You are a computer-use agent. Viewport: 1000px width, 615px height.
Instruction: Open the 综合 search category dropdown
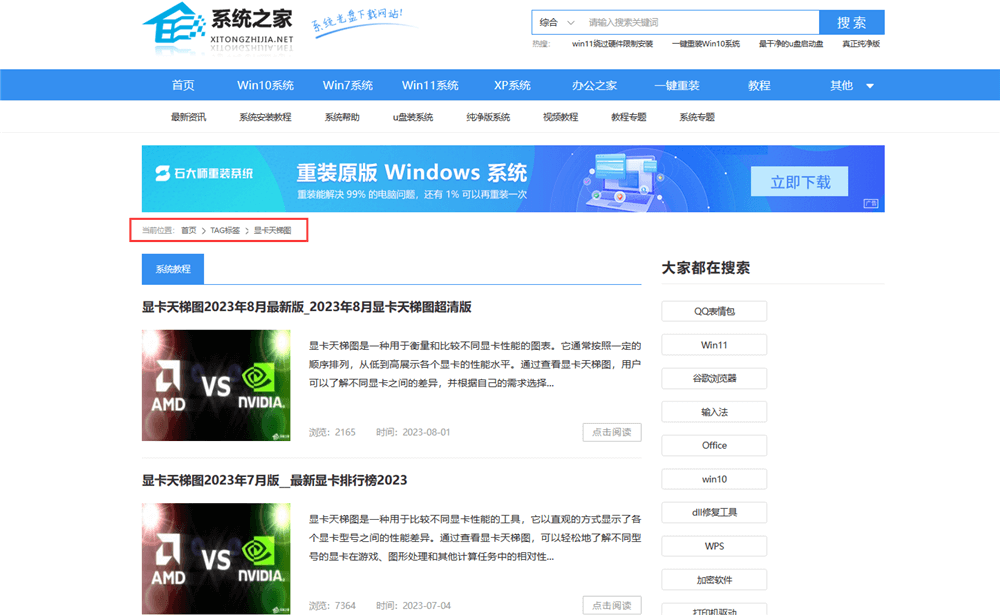pos(557,22)
